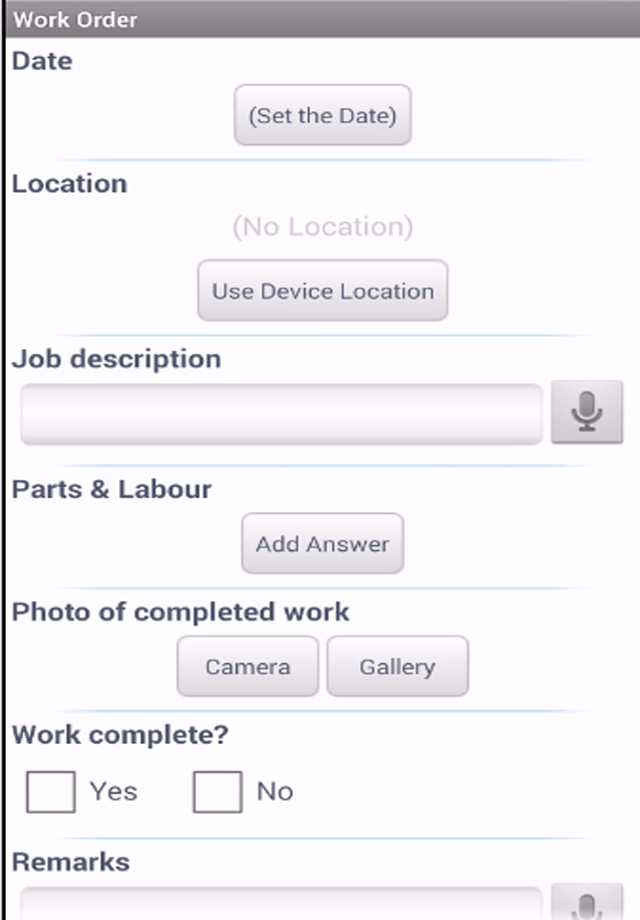Open Camera for completed work photo
The width and height of the screenshot is (640, 920).
coord(248,667)
